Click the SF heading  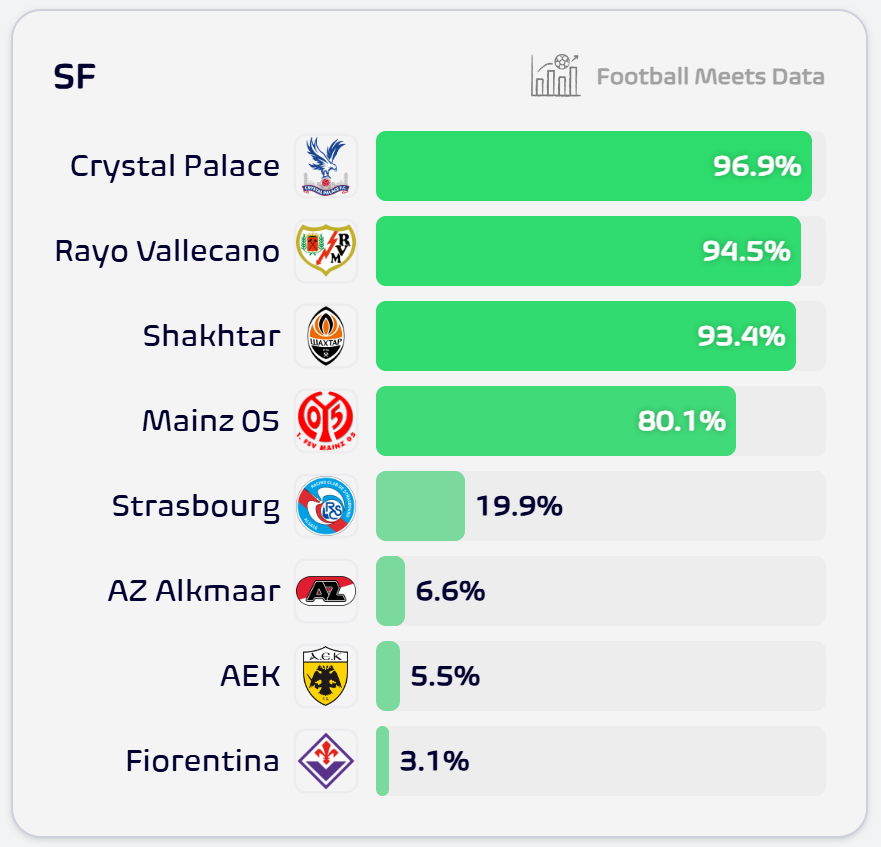tap(75, 77)
